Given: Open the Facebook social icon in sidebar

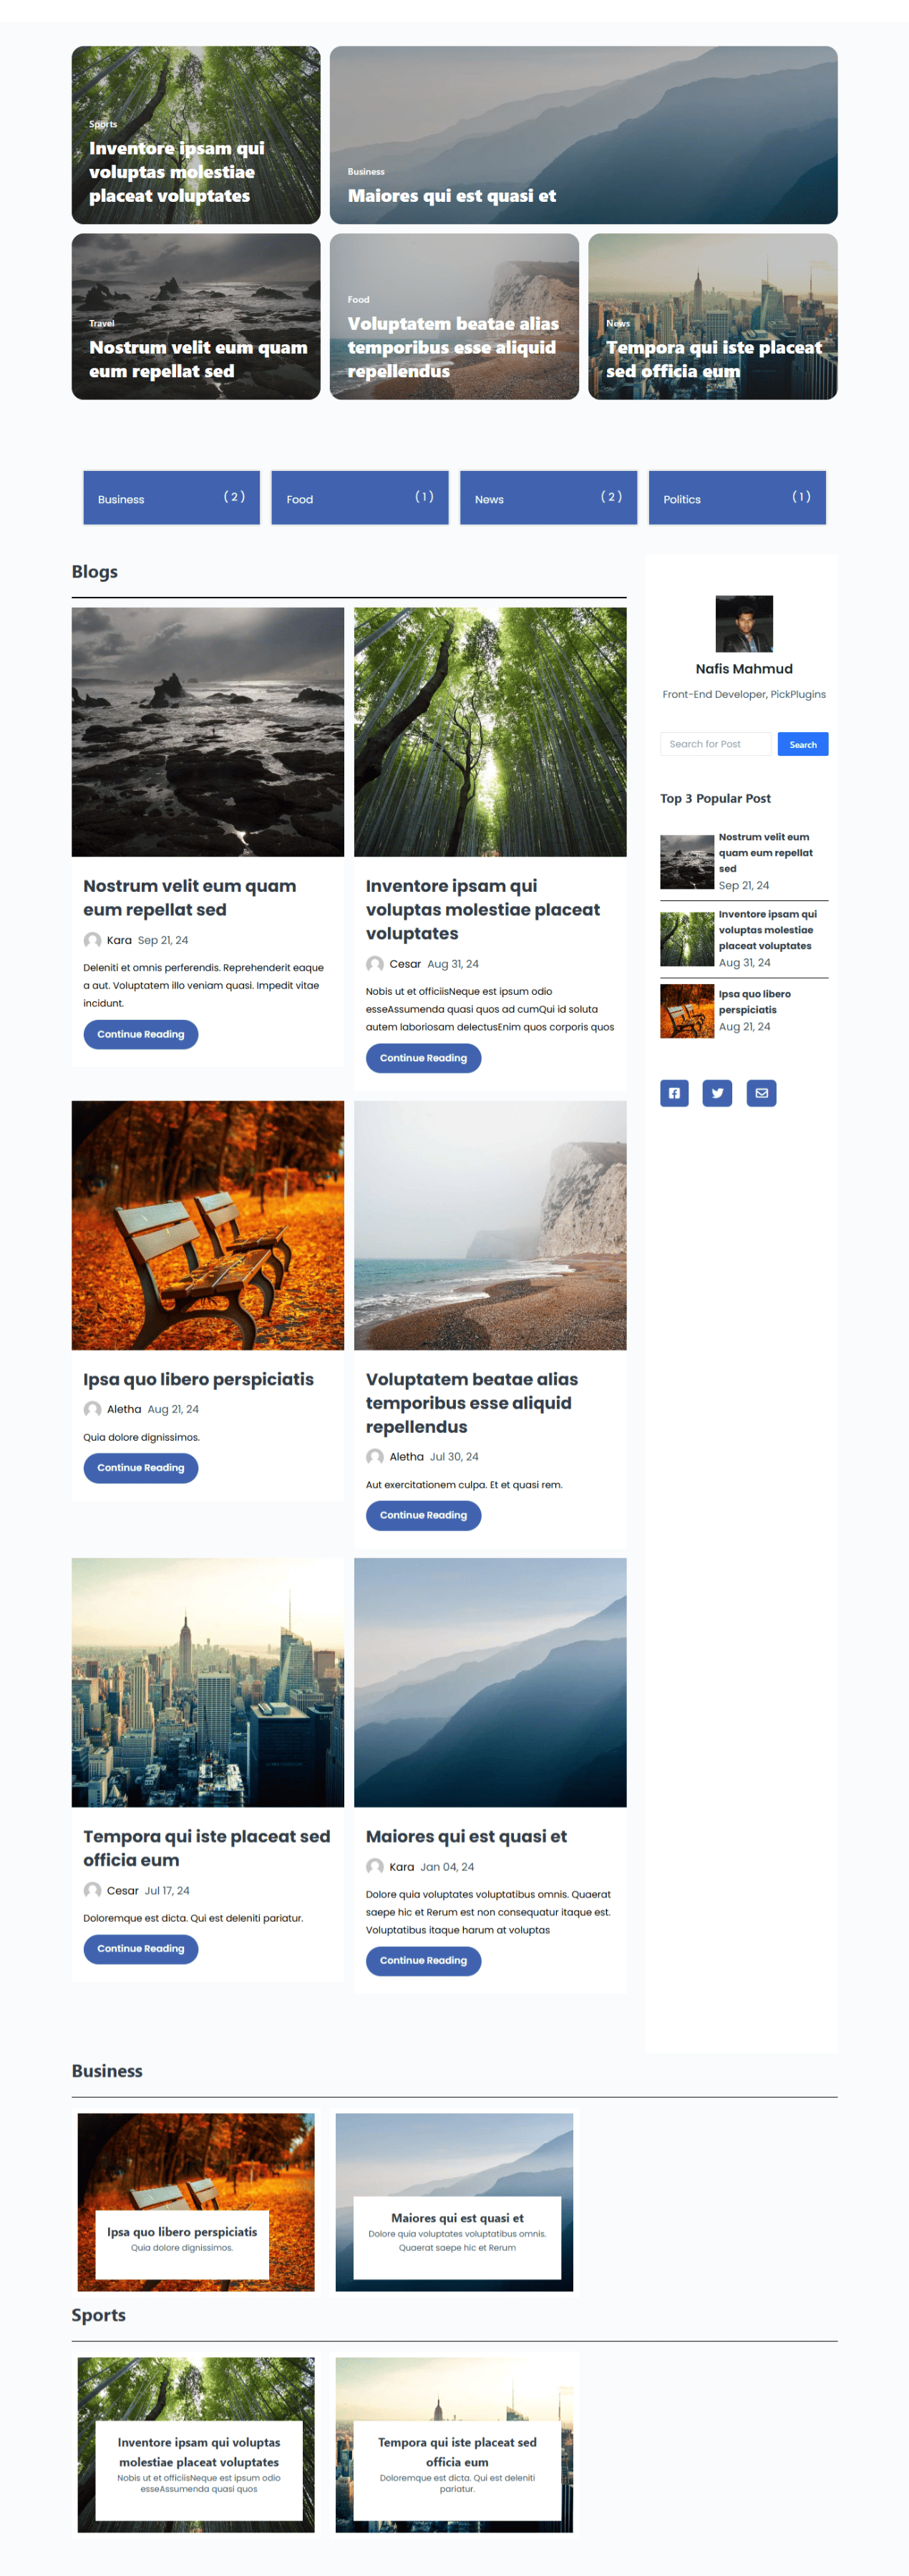Looking at the screenshot, I should (674, 1093).
